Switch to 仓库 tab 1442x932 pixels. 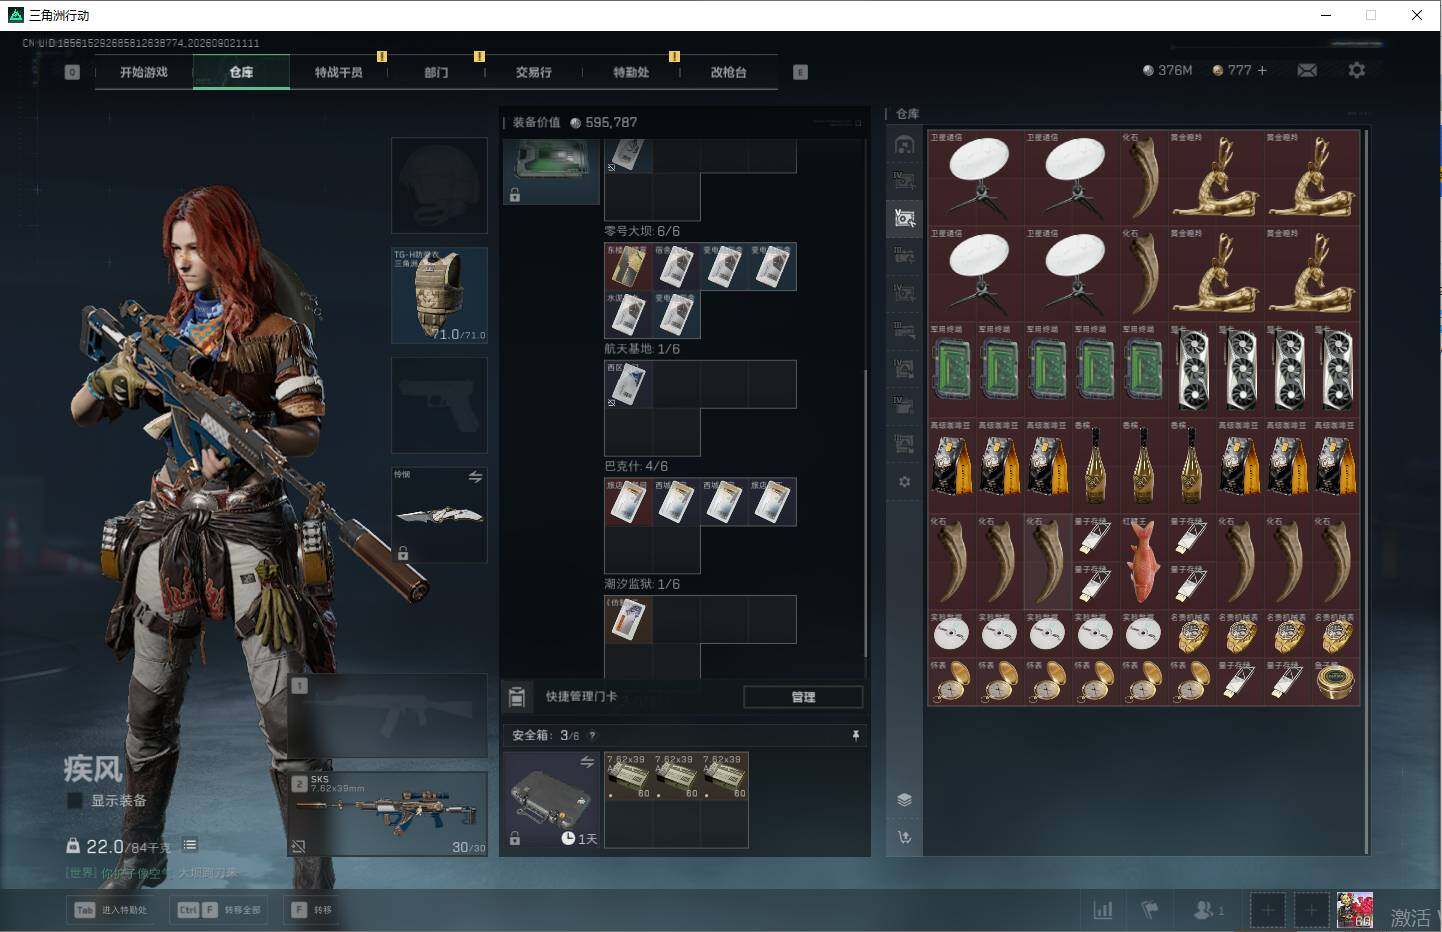[241, 72]
